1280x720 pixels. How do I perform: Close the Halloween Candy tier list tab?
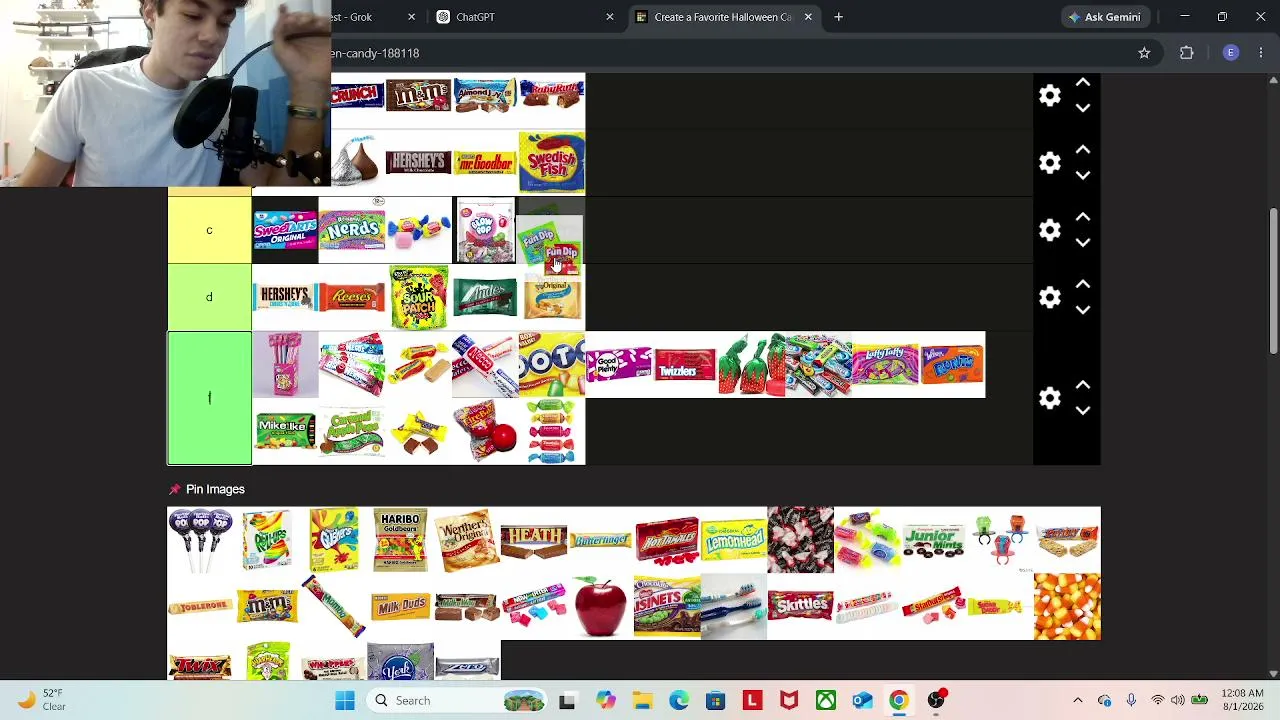coord(808,17)
